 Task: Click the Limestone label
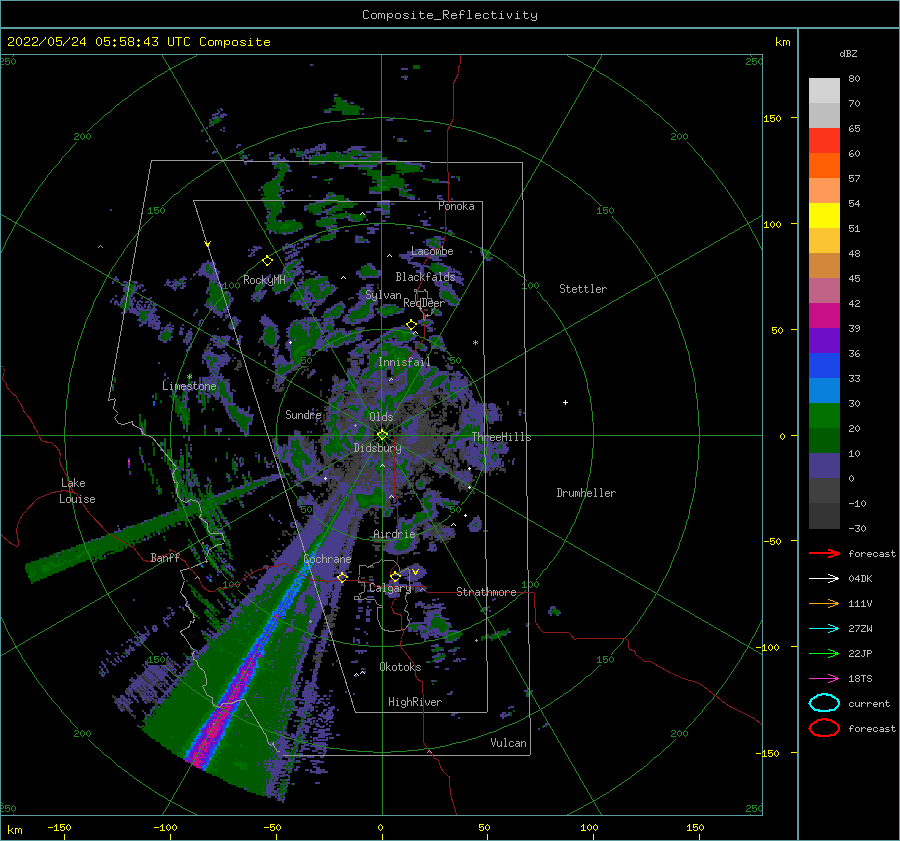point(189,386)
